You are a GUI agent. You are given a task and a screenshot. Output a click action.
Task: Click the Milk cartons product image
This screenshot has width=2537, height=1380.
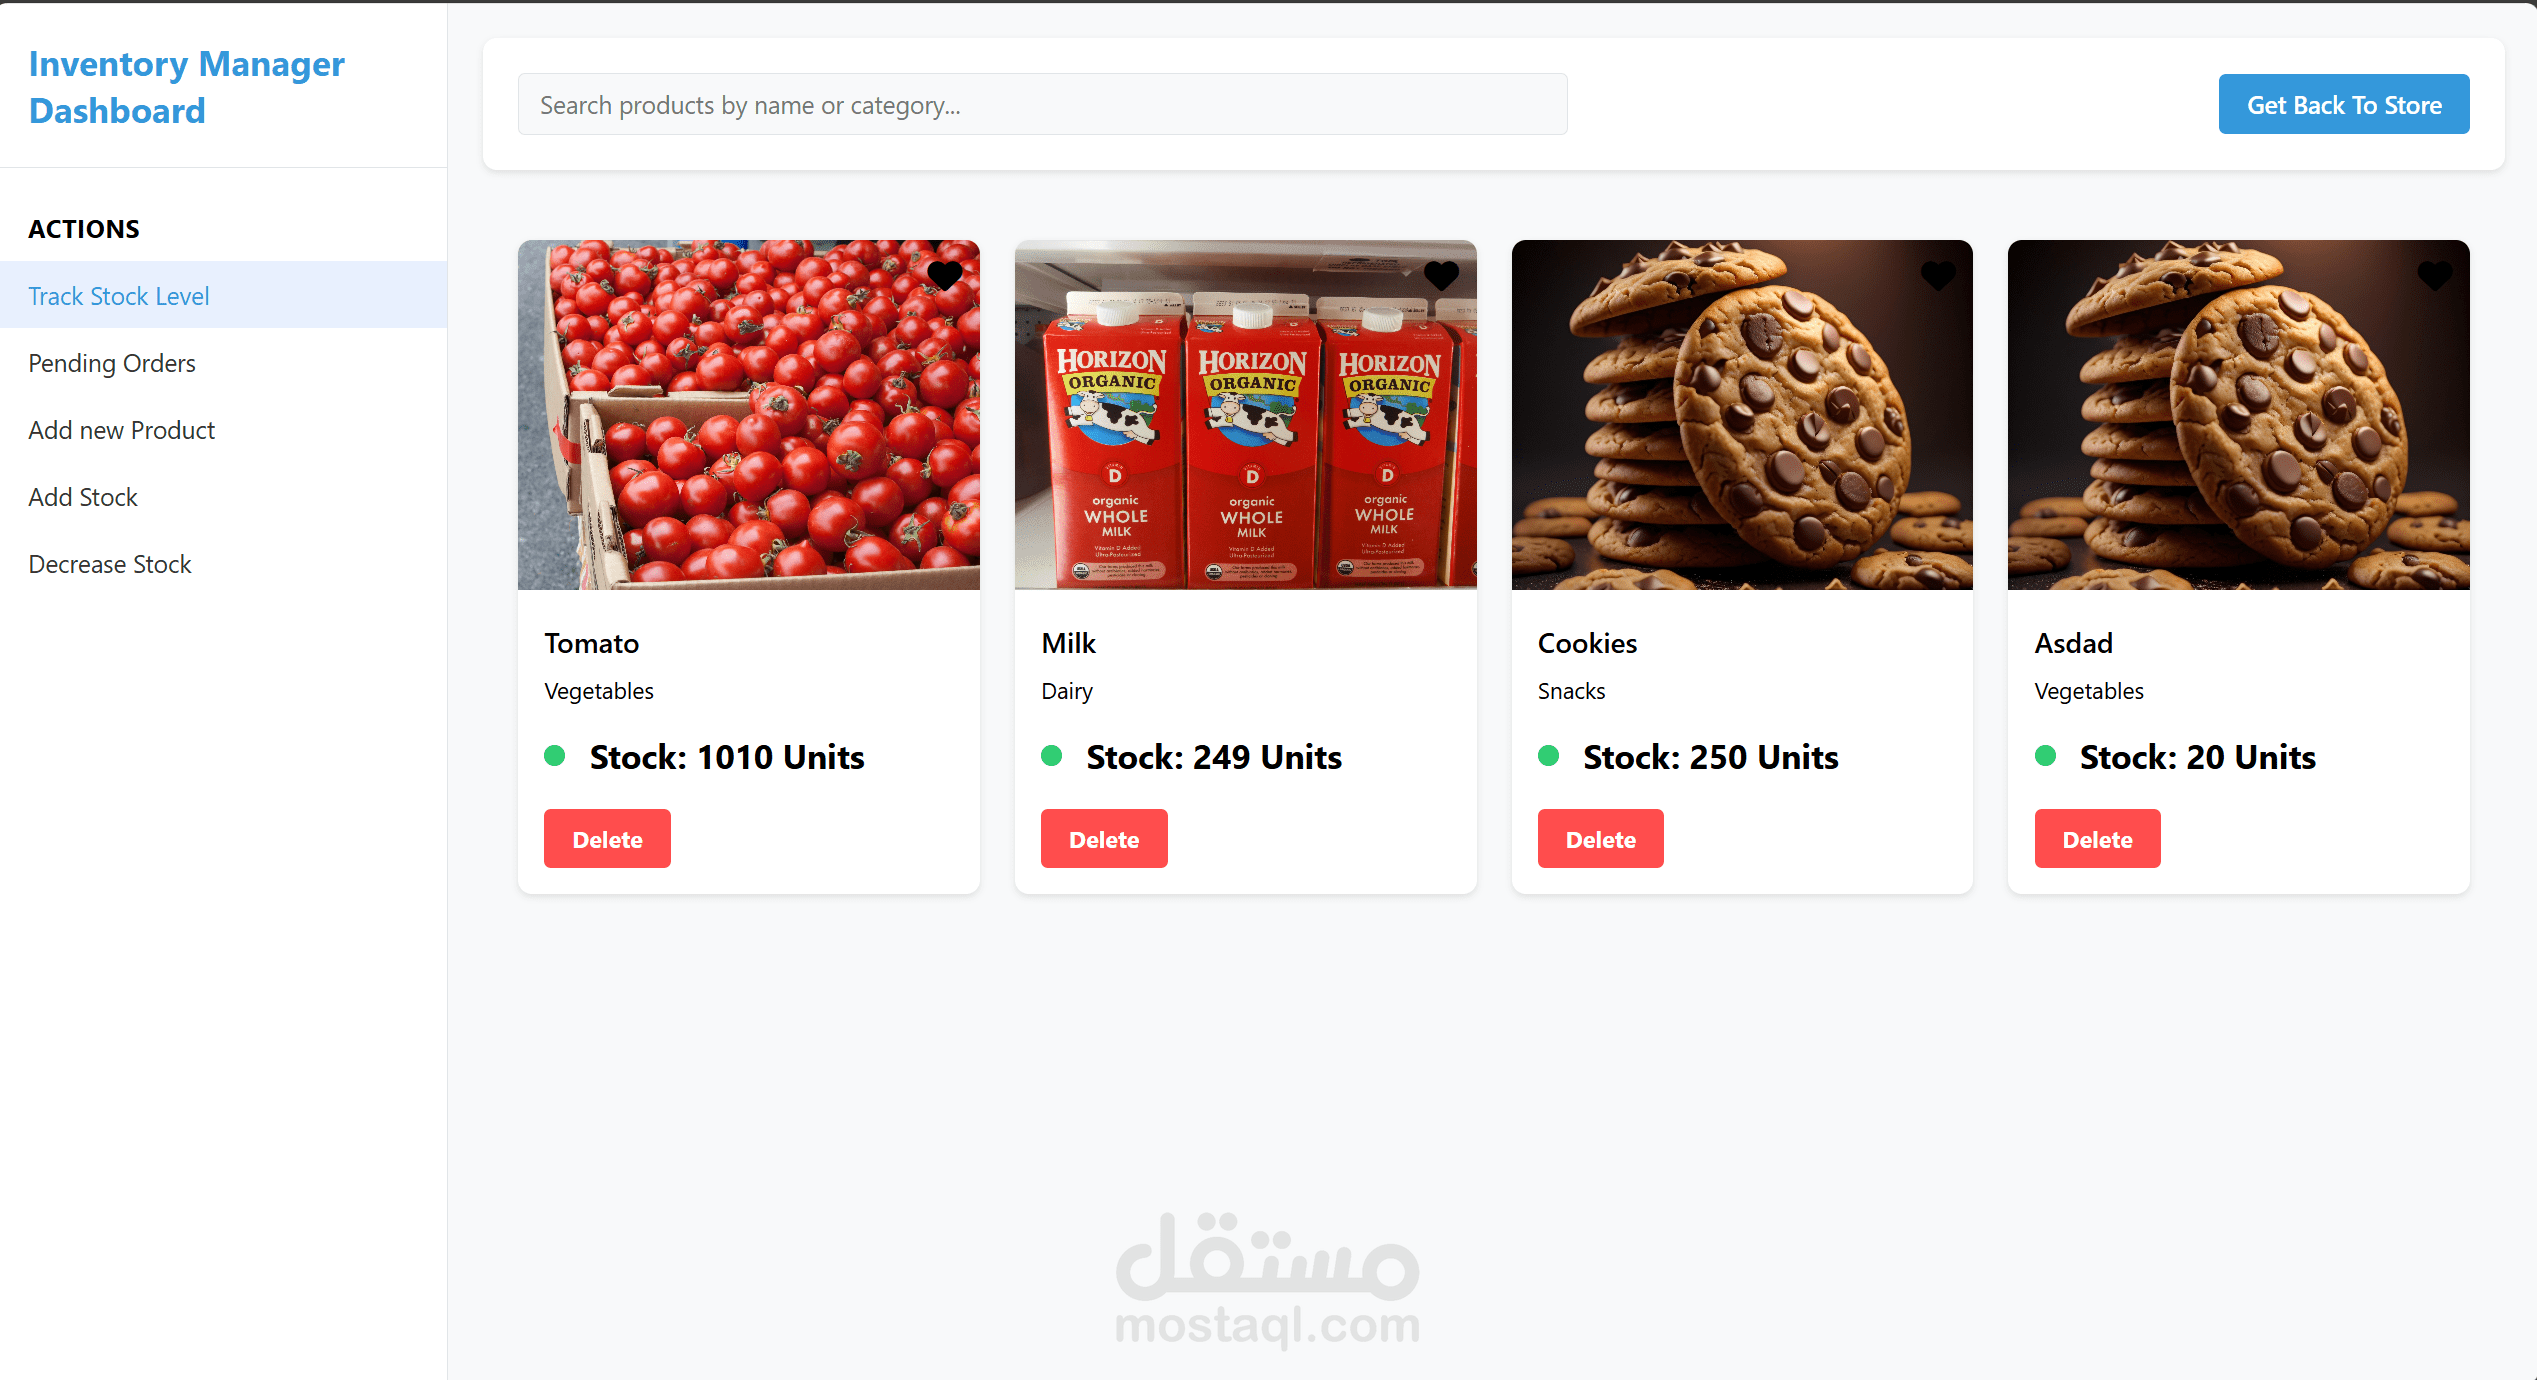point(1245,414)
